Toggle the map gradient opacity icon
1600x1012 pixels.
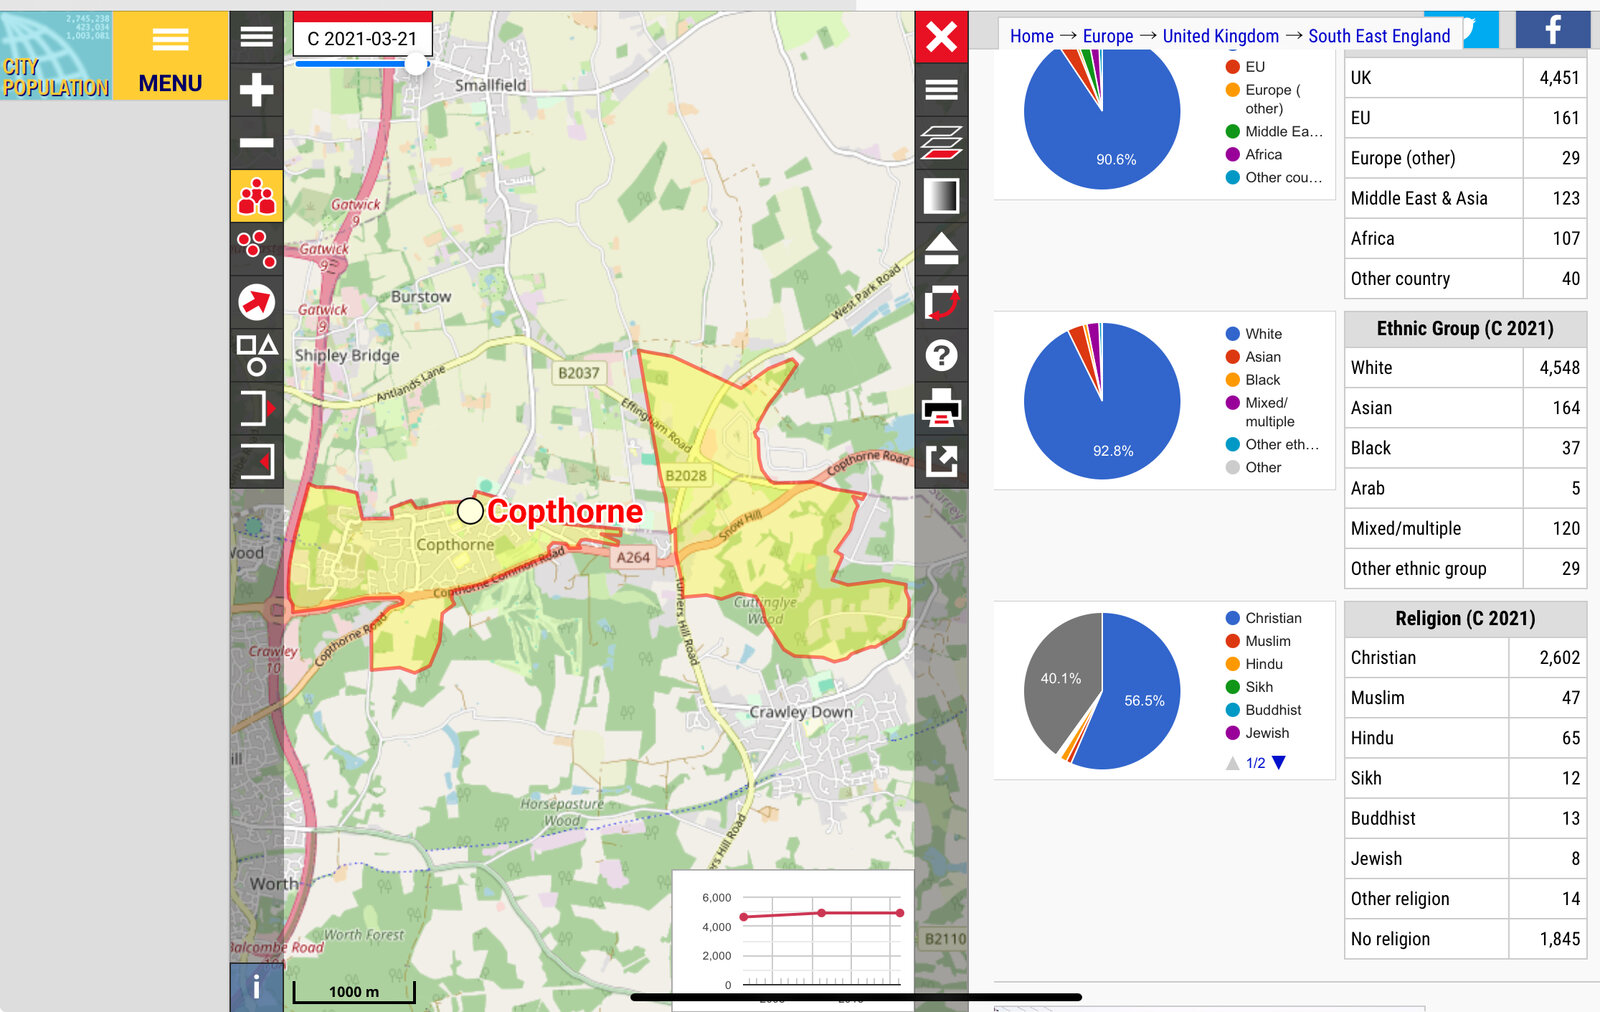(941, 196)
